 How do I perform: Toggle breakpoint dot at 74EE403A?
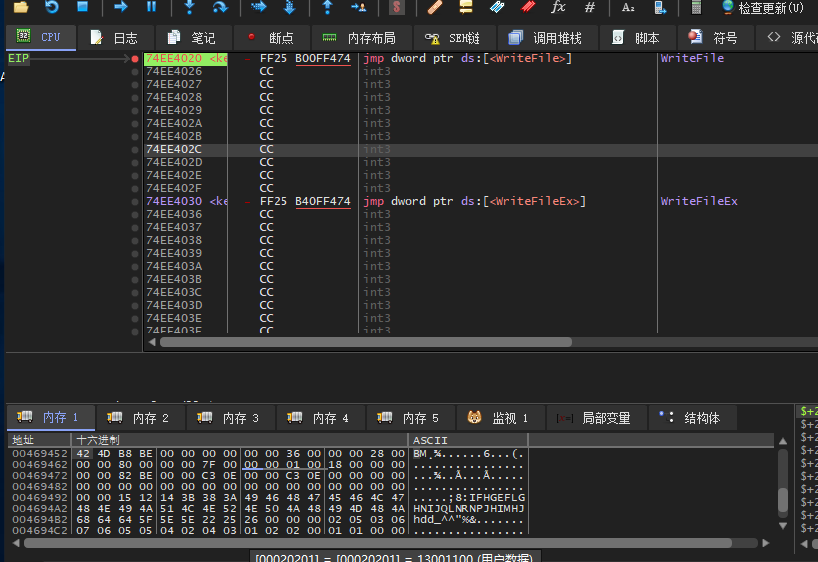tap(135, 267)
